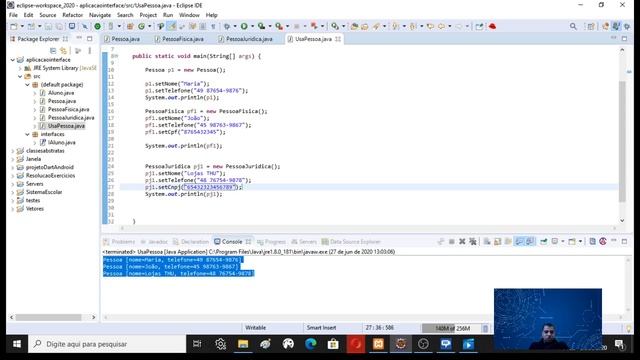Click the New Java Package icon
This screenshot has height=360, width=640.
coord(130,27)
